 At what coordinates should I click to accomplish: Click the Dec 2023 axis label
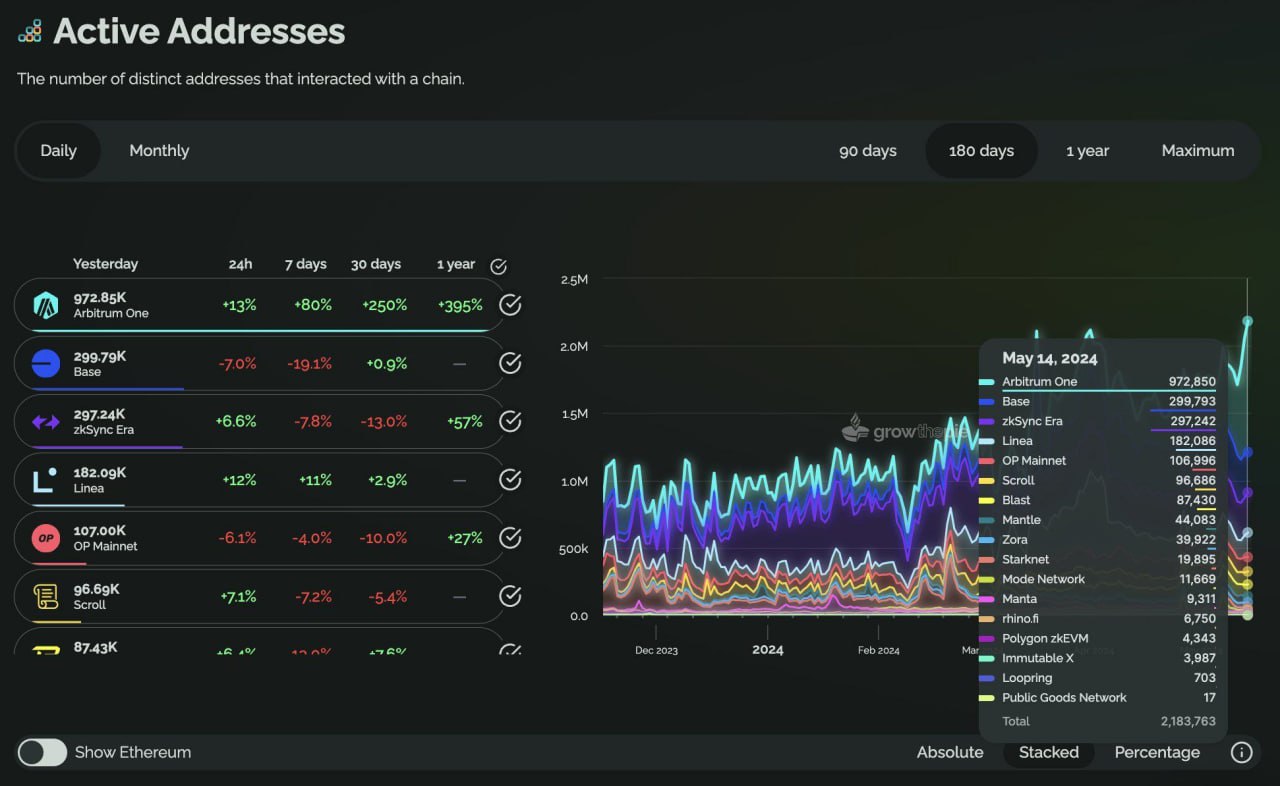click(656, 651)
